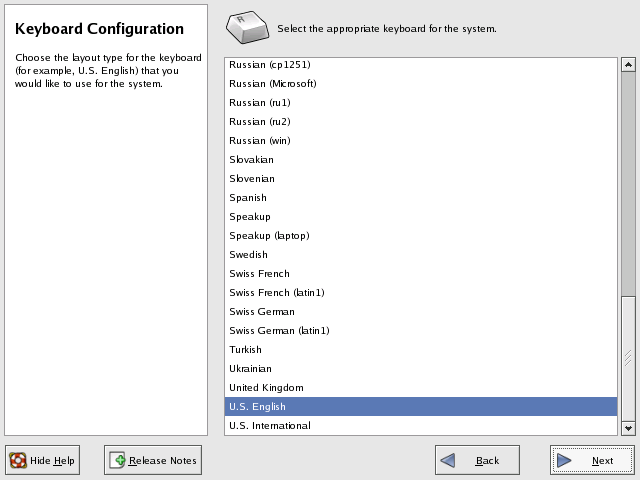
Task: Select the Turkish keyboard option
Action: (245, 350)
